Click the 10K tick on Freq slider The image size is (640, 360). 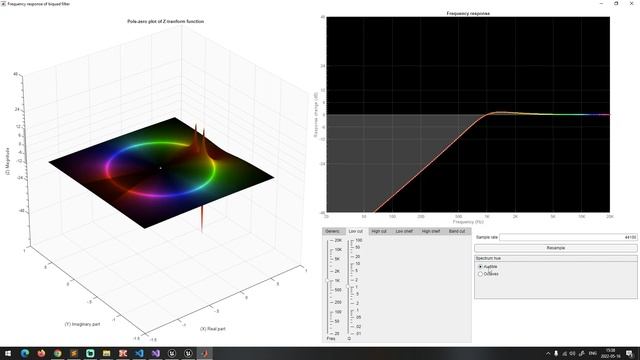(x=338, y=250)
